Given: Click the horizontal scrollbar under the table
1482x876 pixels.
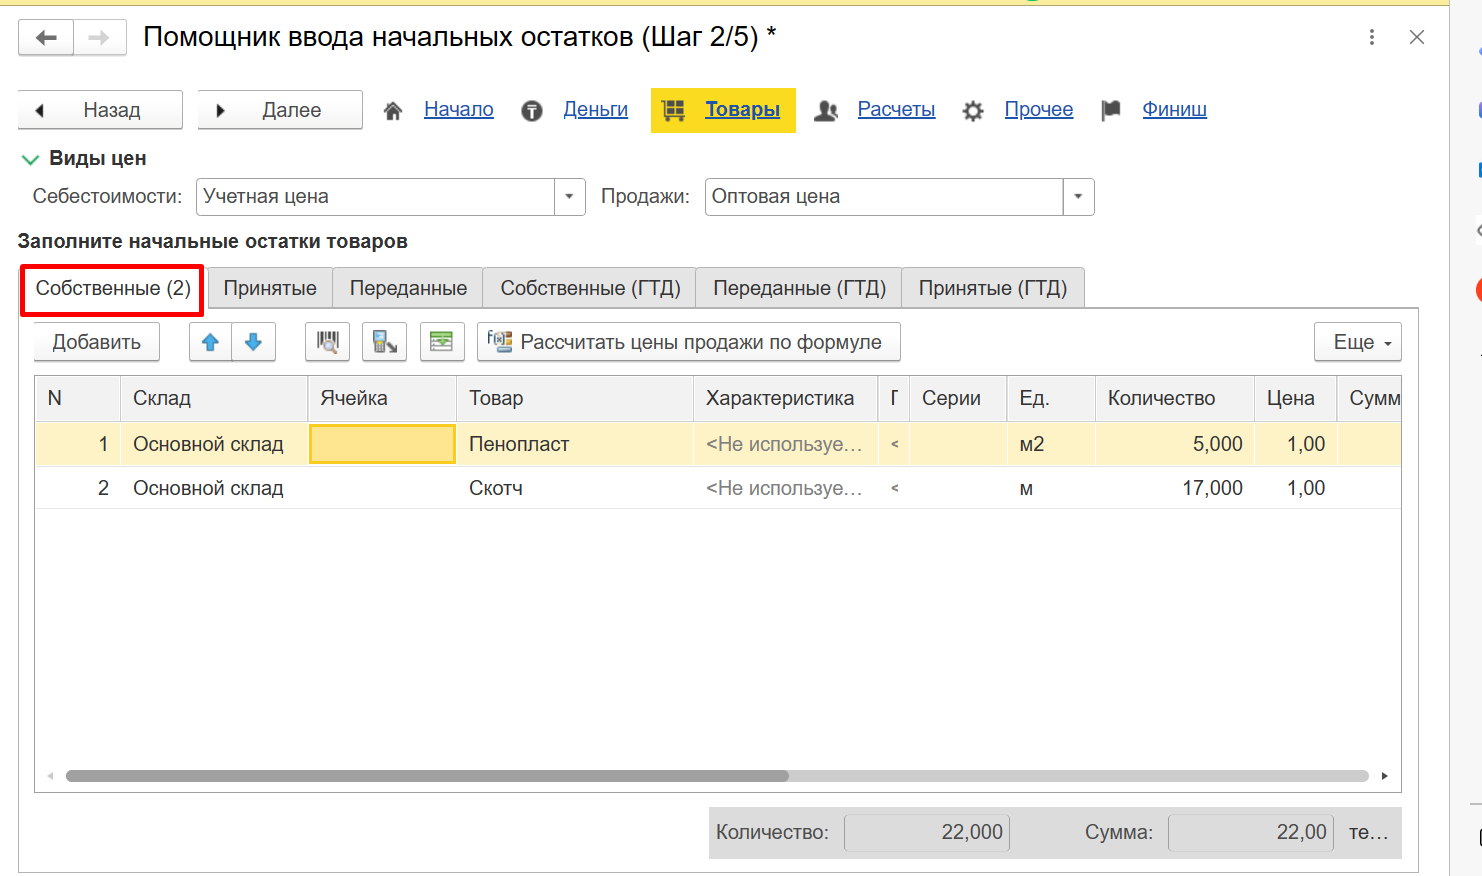Looking at the screenshot, I should pyautogui.click(x=427, y=776).
